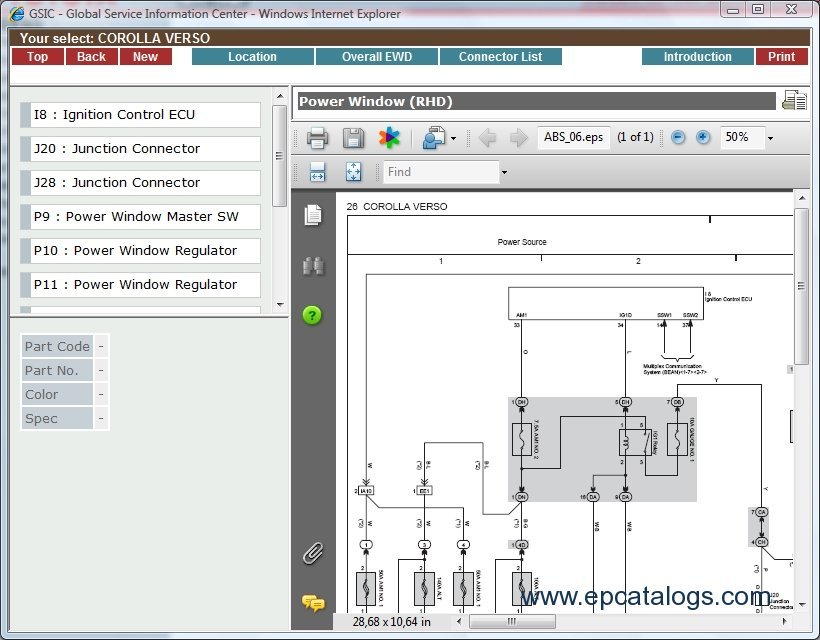
Task: Click connector list scroll down arrow
Action: pos(280,304)
